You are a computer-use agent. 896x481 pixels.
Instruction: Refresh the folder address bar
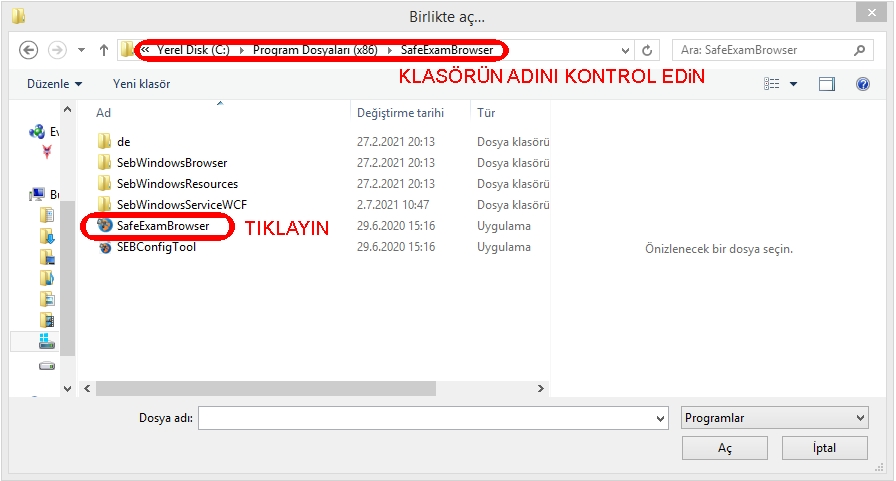coord(648,50)
